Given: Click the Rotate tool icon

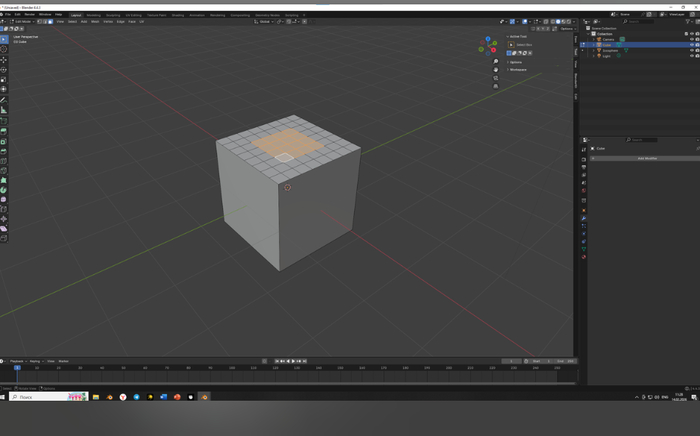Looking at the screenshot, I should click(4, 69).
